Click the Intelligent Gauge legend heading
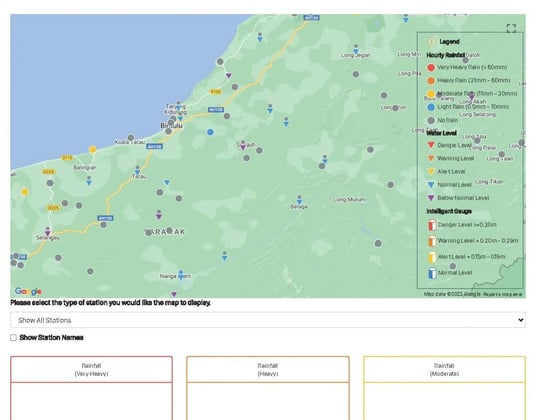The height and width of the screenshot is (420, 536). [x=449, y=211]
